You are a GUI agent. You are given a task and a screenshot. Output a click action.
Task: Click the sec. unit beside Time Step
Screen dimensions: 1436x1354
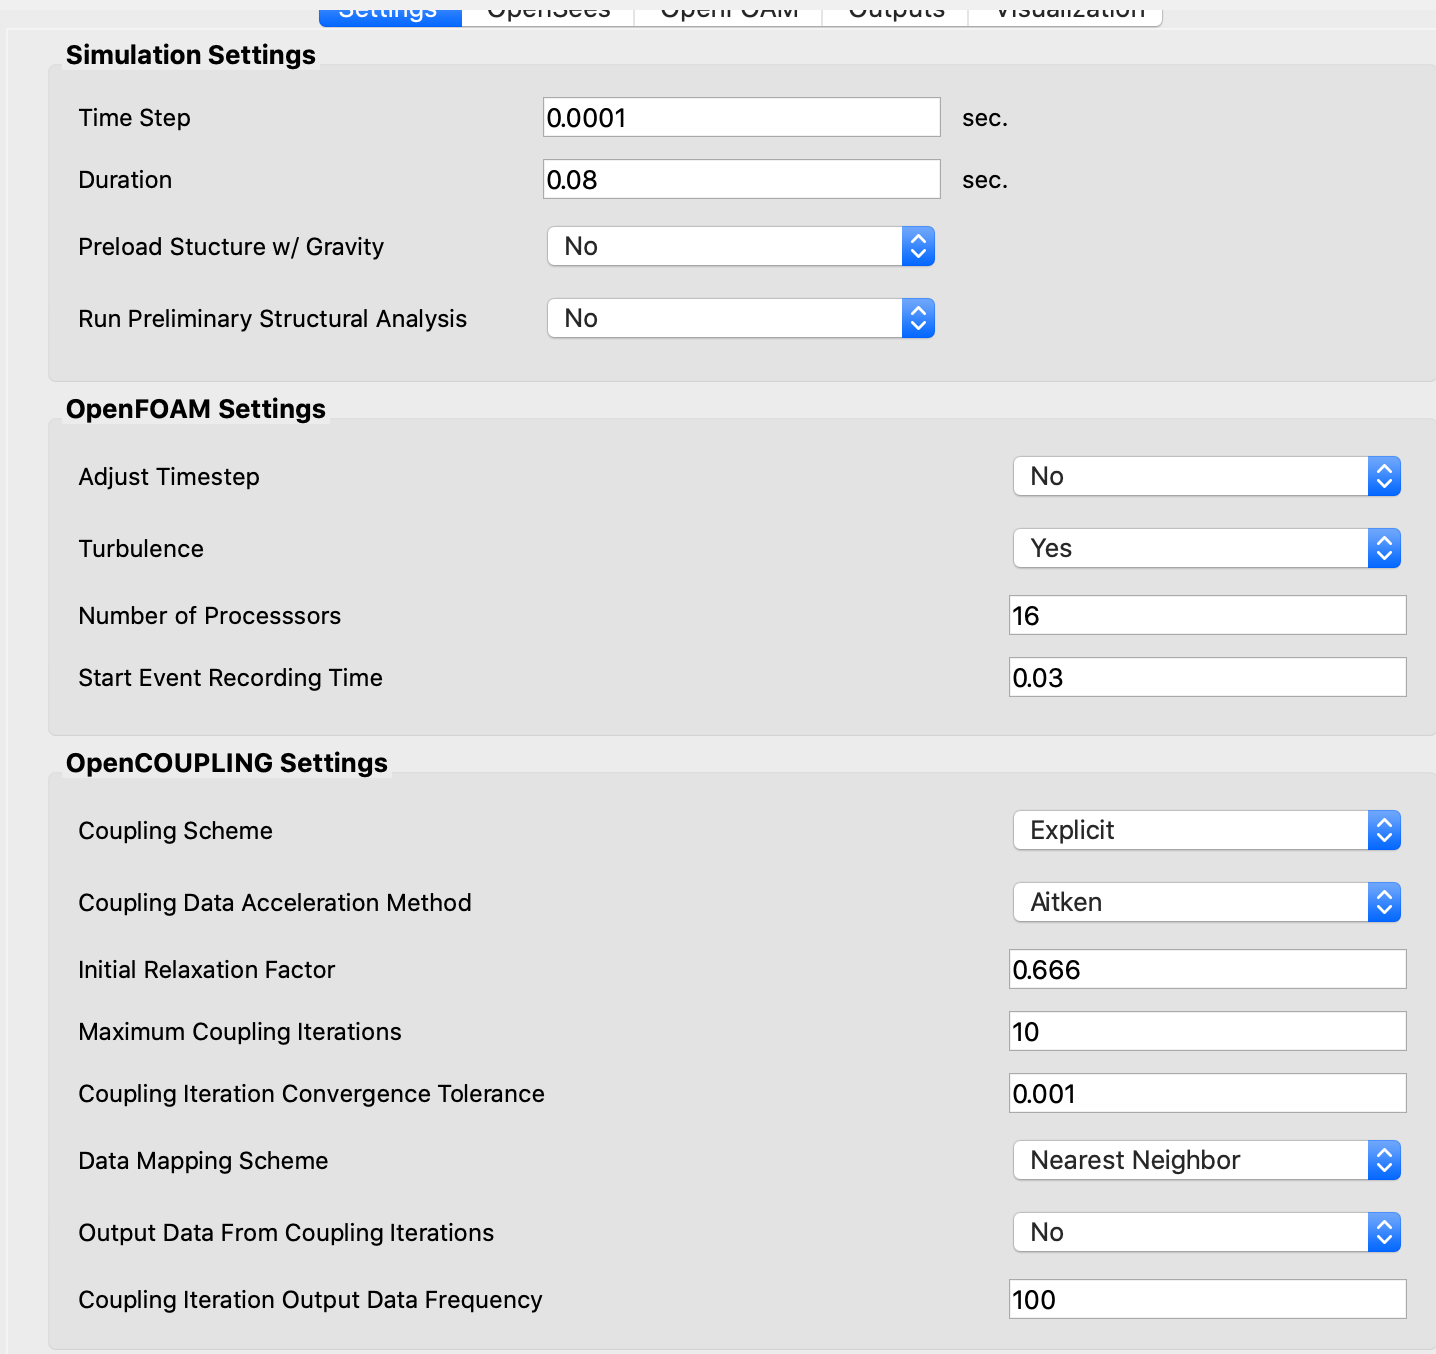[985, 118]
